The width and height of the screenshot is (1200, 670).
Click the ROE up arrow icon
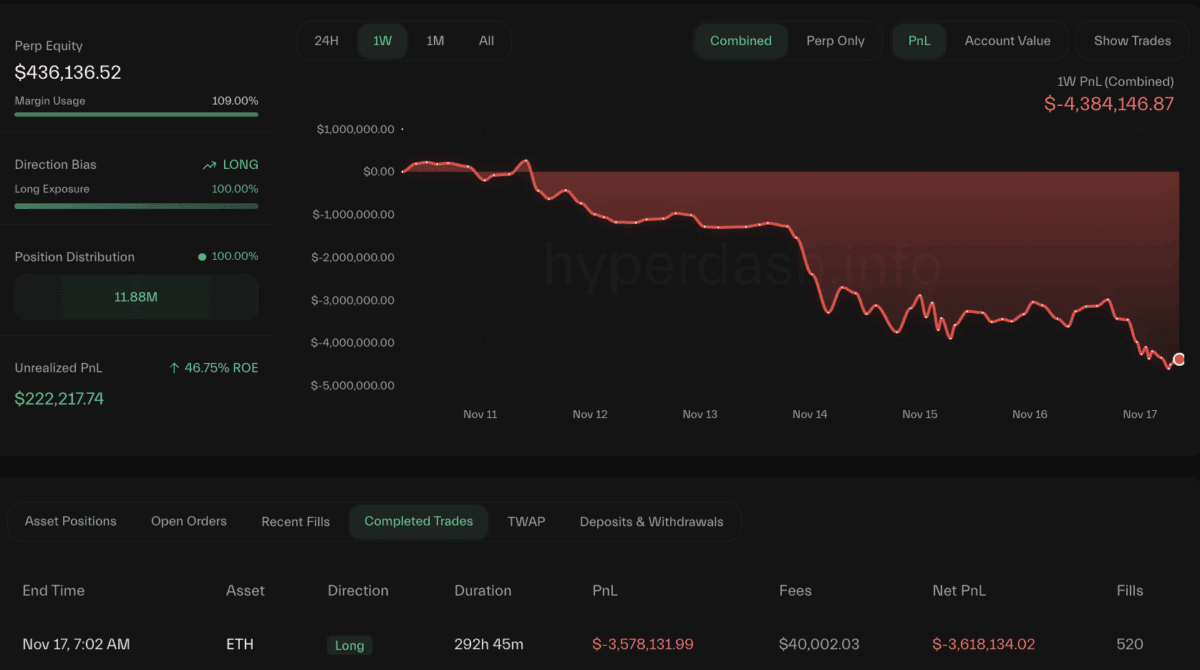(x=174, y=368)
